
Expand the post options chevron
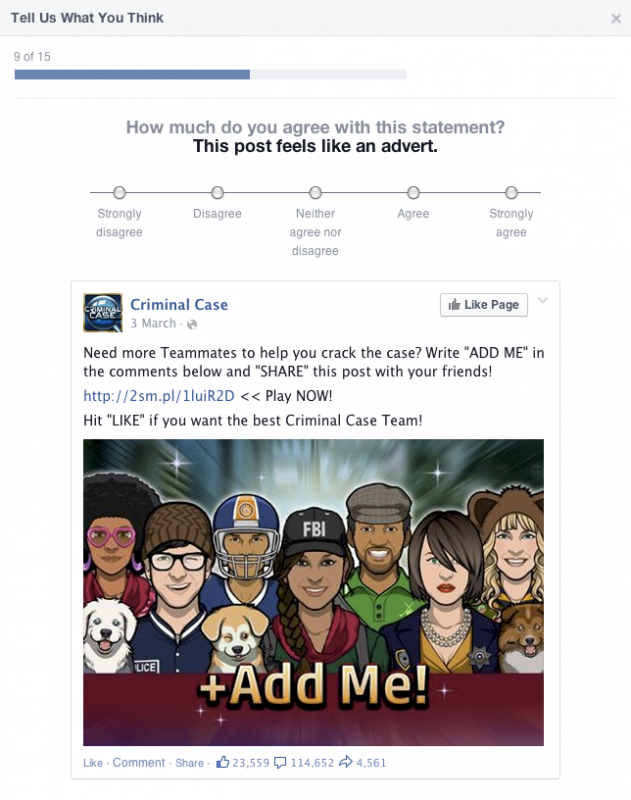tap(543, 300)
